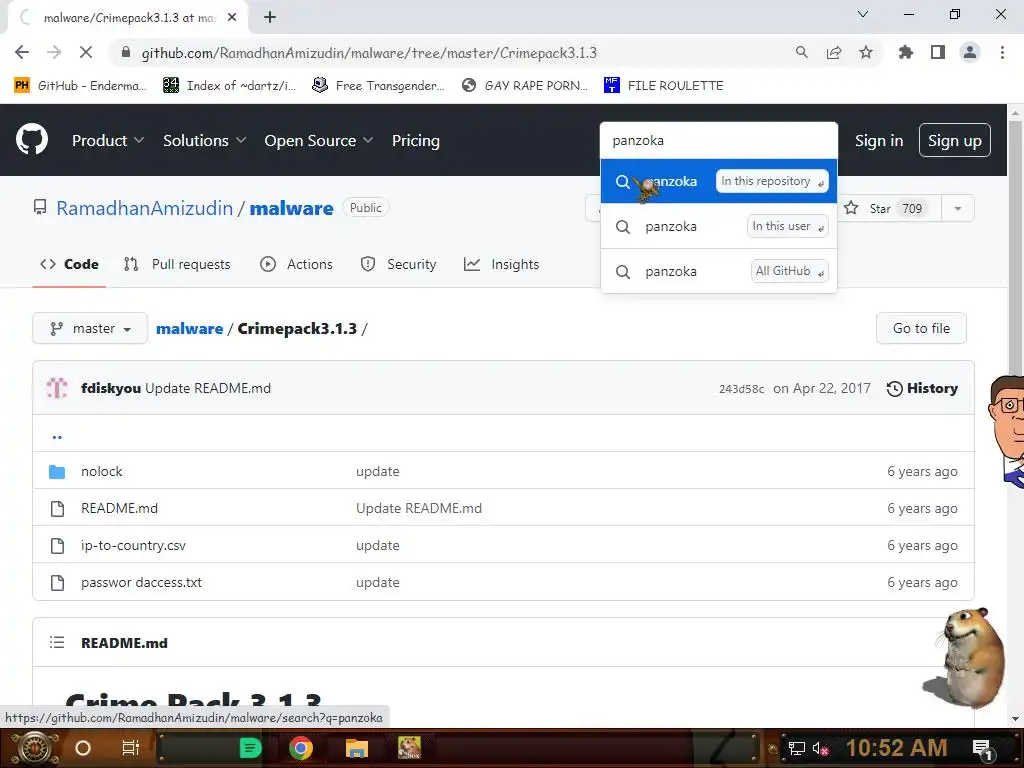Search panzoka In this repository
This screenshot has width=1024, height=768.
pyautogui.click(x=718, y=182)
